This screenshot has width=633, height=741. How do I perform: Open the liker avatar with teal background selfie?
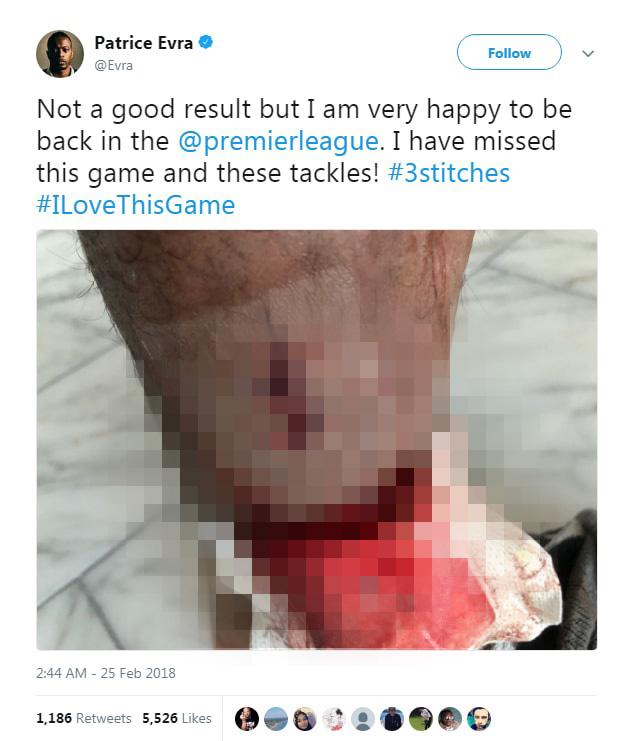479,719
